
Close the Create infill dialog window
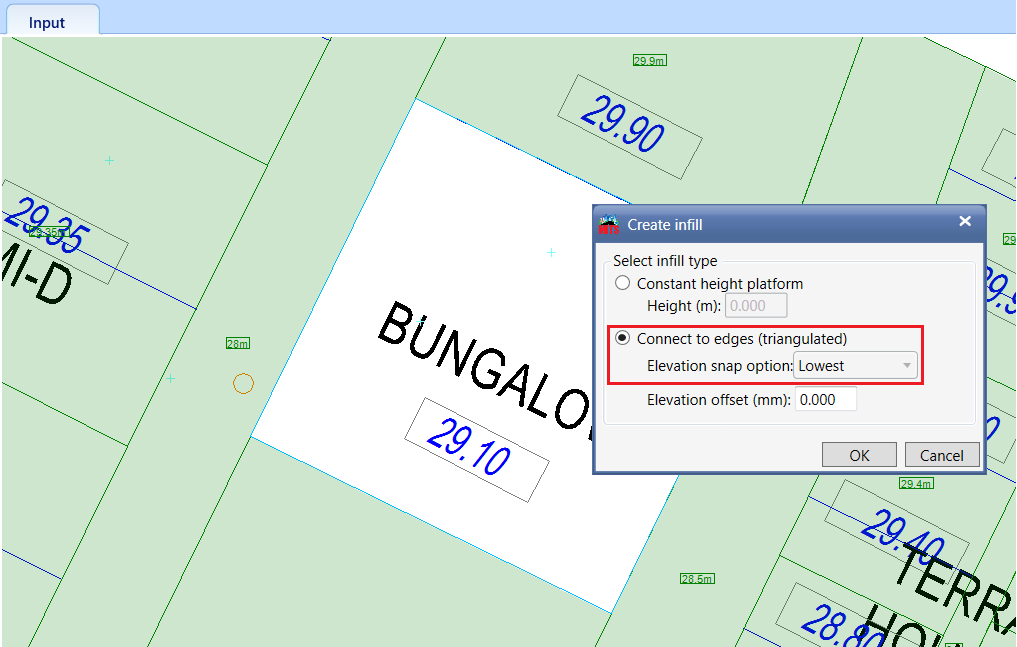(x=964, y=221)
